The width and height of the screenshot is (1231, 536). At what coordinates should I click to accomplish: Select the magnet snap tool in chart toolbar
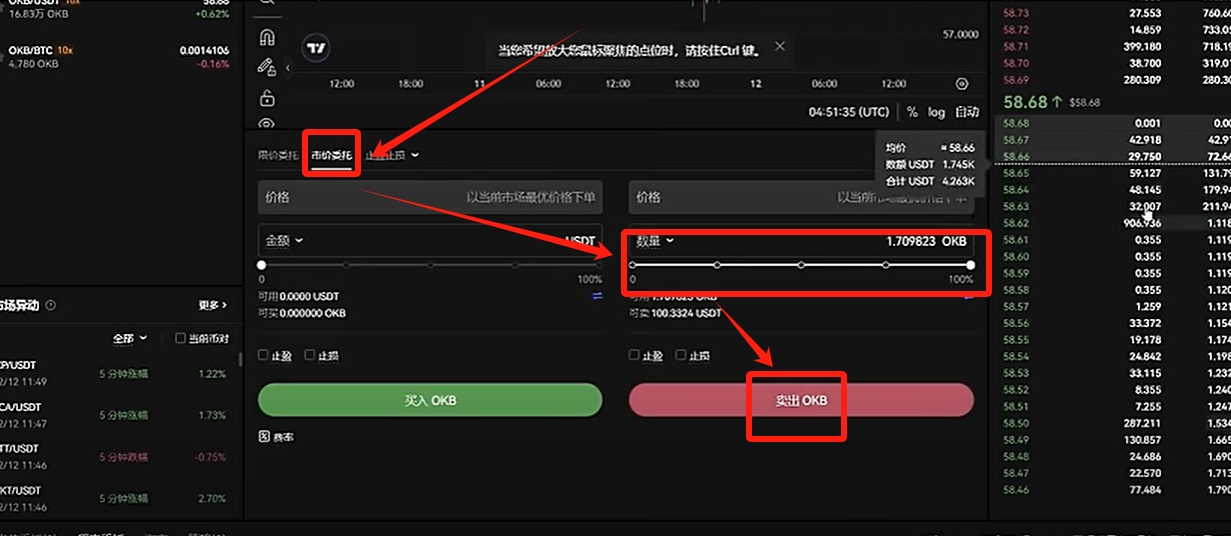[267, 38]
